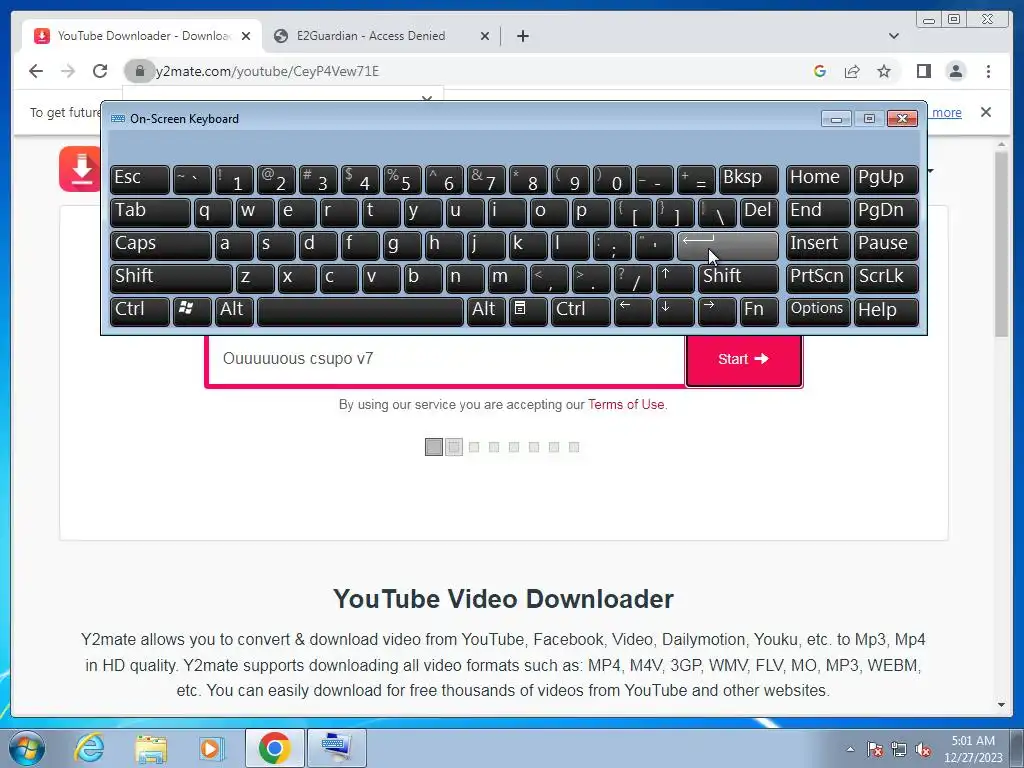1024x768 pixels.
Task: Tap the Tab key
Action: point(150,212)
